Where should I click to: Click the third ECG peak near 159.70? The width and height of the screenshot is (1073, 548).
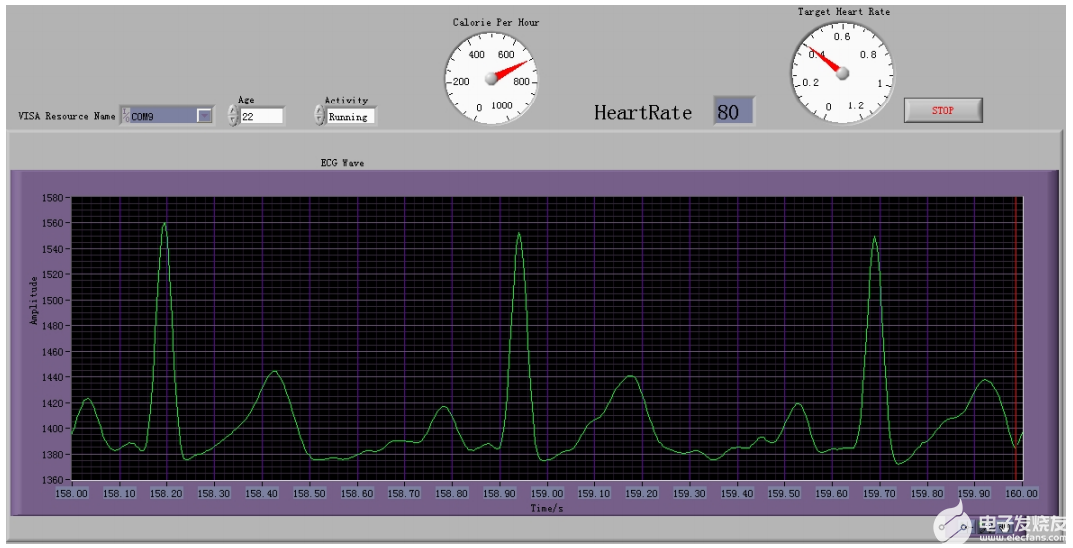pos(874,239)
